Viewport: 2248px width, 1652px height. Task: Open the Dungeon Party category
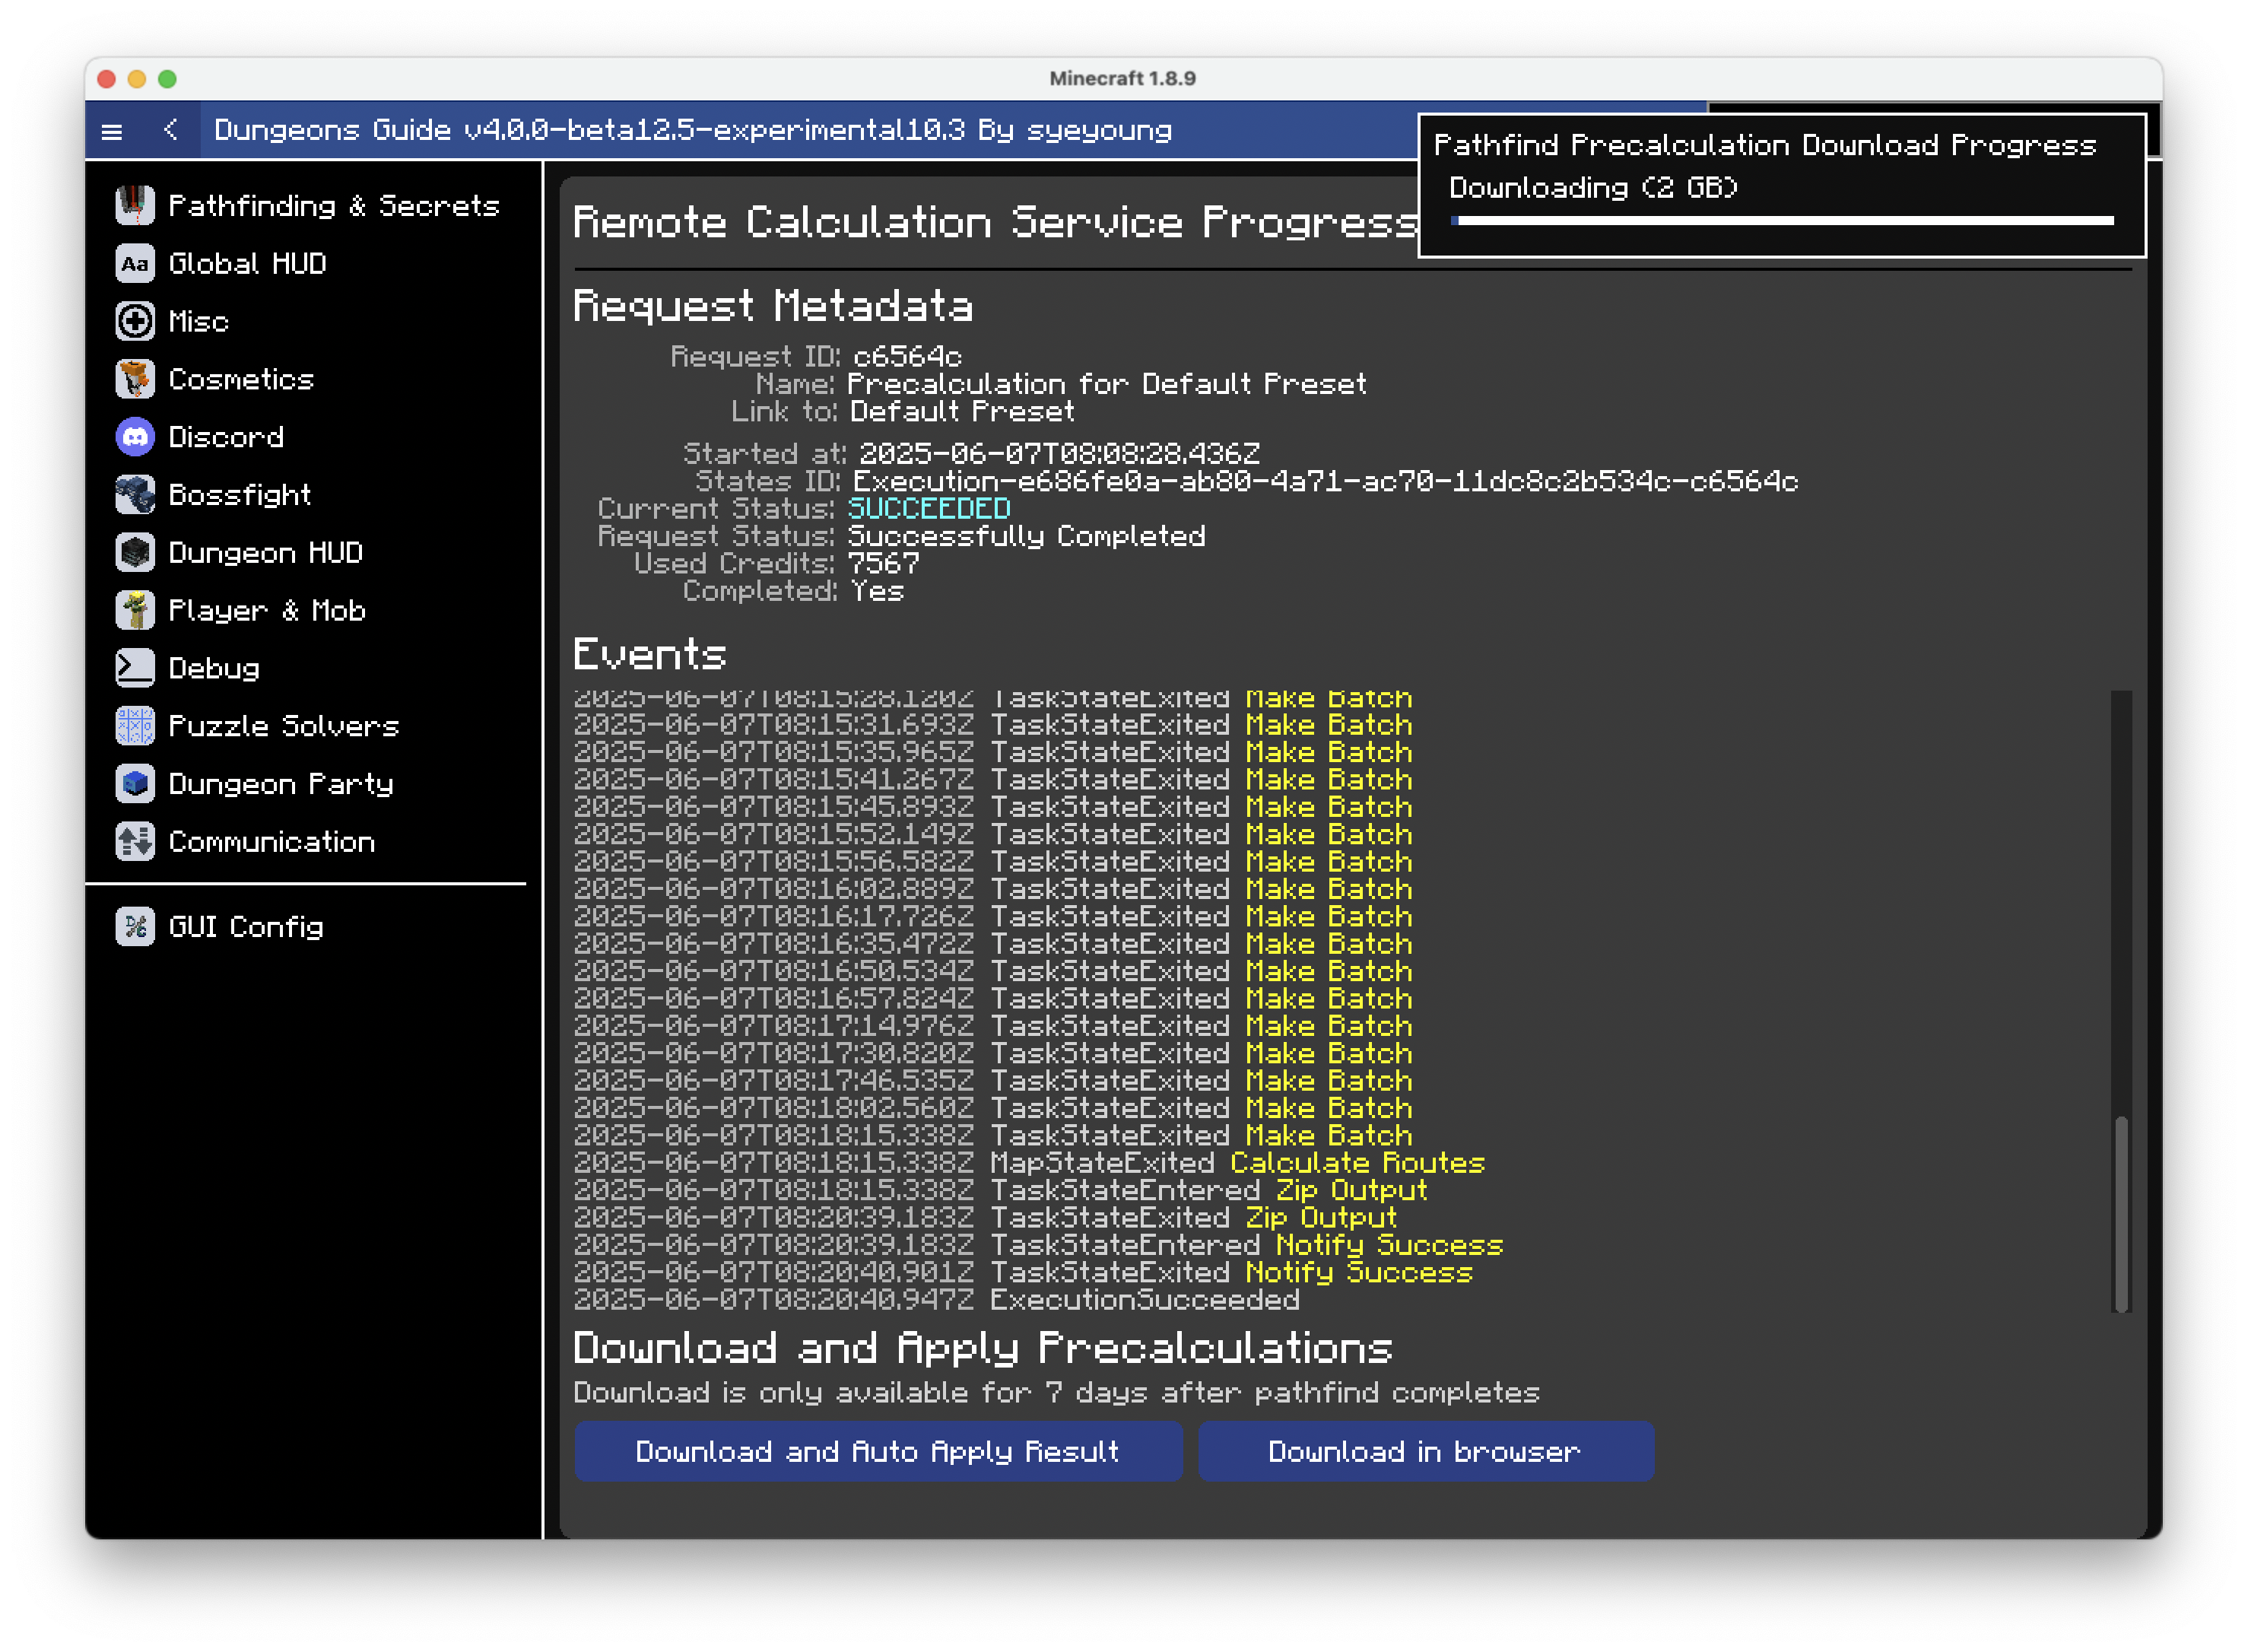click(280, 784)
